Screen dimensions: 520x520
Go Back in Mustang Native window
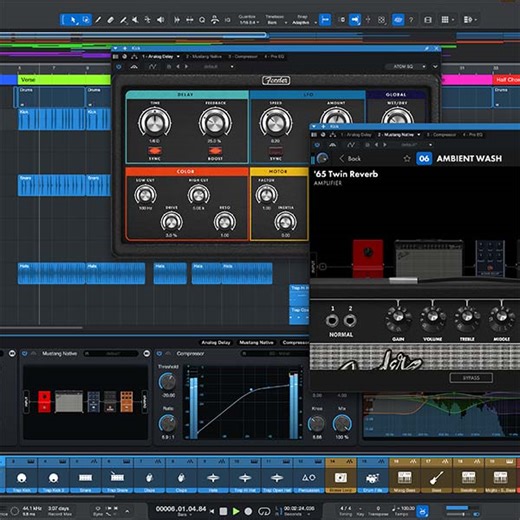pos(350,159)
